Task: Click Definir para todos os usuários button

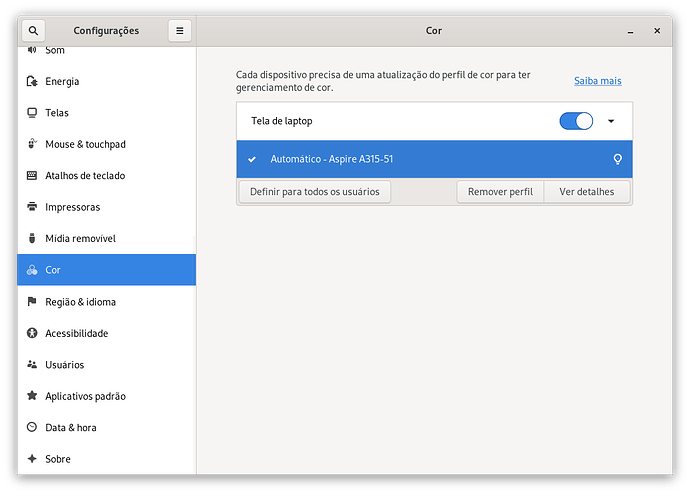Action: pyautogui.click(x=315, y=192)
